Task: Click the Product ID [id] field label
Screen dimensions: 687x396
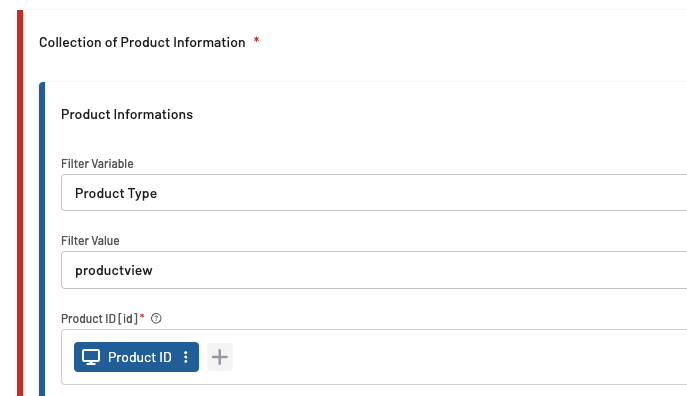Action: pos(99,318)
